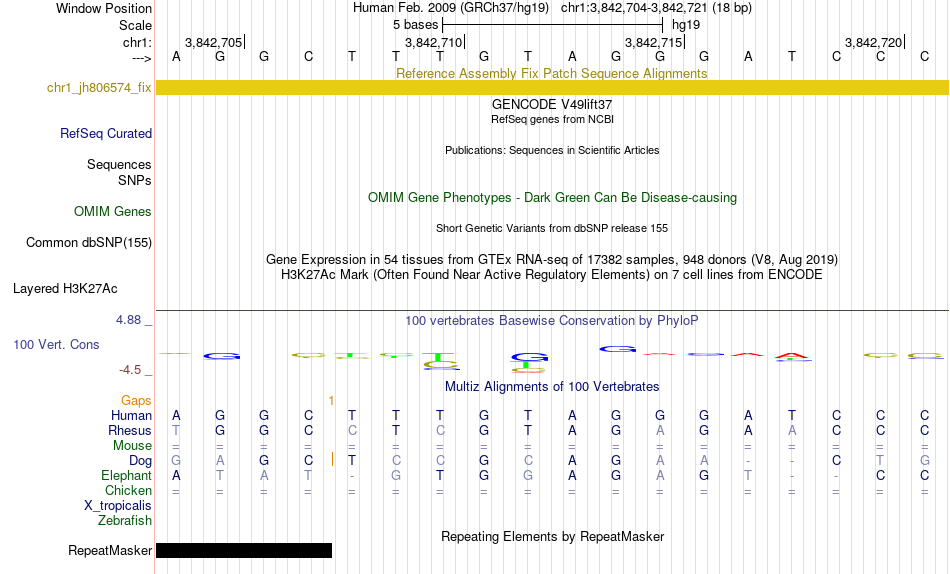Click the chr1_jh806574_fix track label
Viewport: 950px width, 574px height.
[99, 87]
